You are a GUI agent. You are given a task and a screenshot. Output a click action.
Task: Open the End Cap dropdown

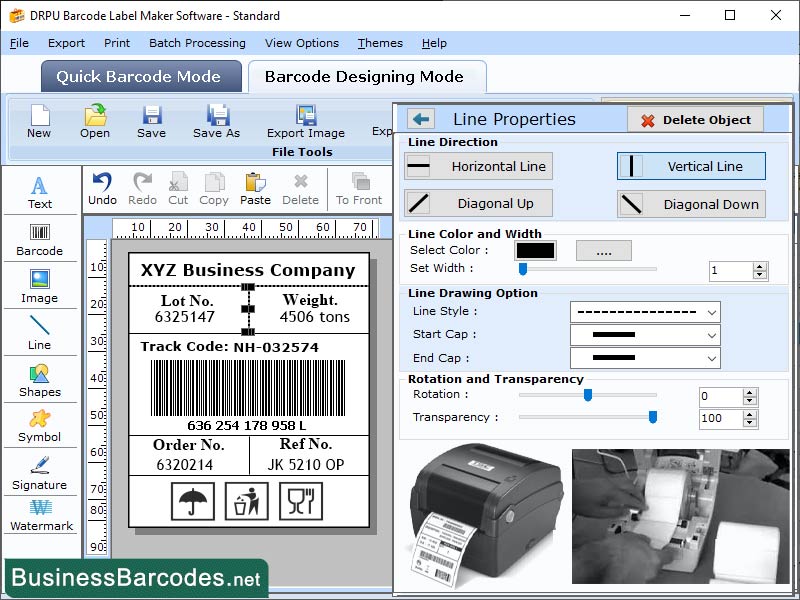(x=645, y=357)
